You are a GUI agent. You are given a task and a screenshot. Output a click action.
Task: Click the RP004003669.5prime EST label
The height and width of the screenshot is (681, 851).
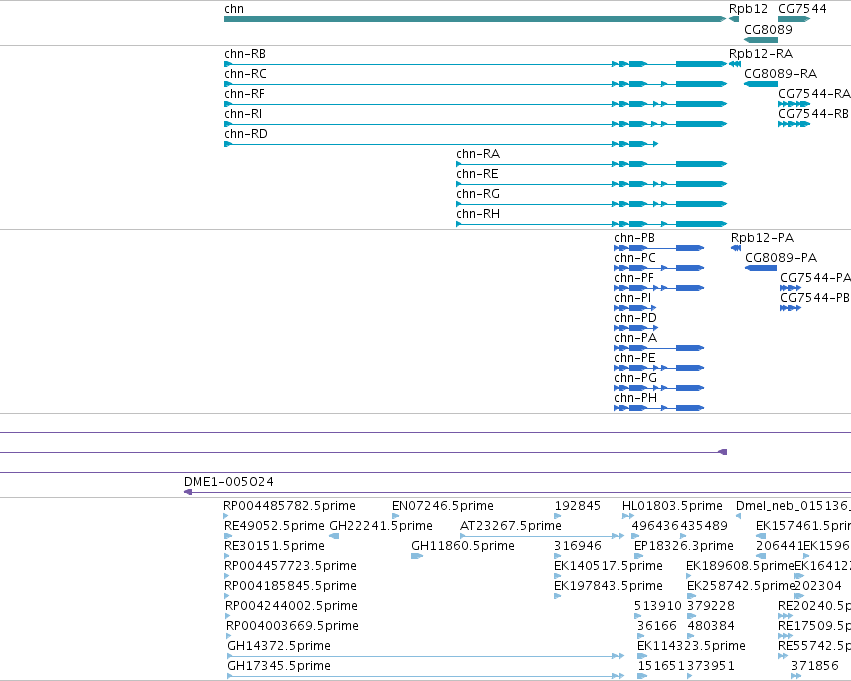[x=292, y=626]
